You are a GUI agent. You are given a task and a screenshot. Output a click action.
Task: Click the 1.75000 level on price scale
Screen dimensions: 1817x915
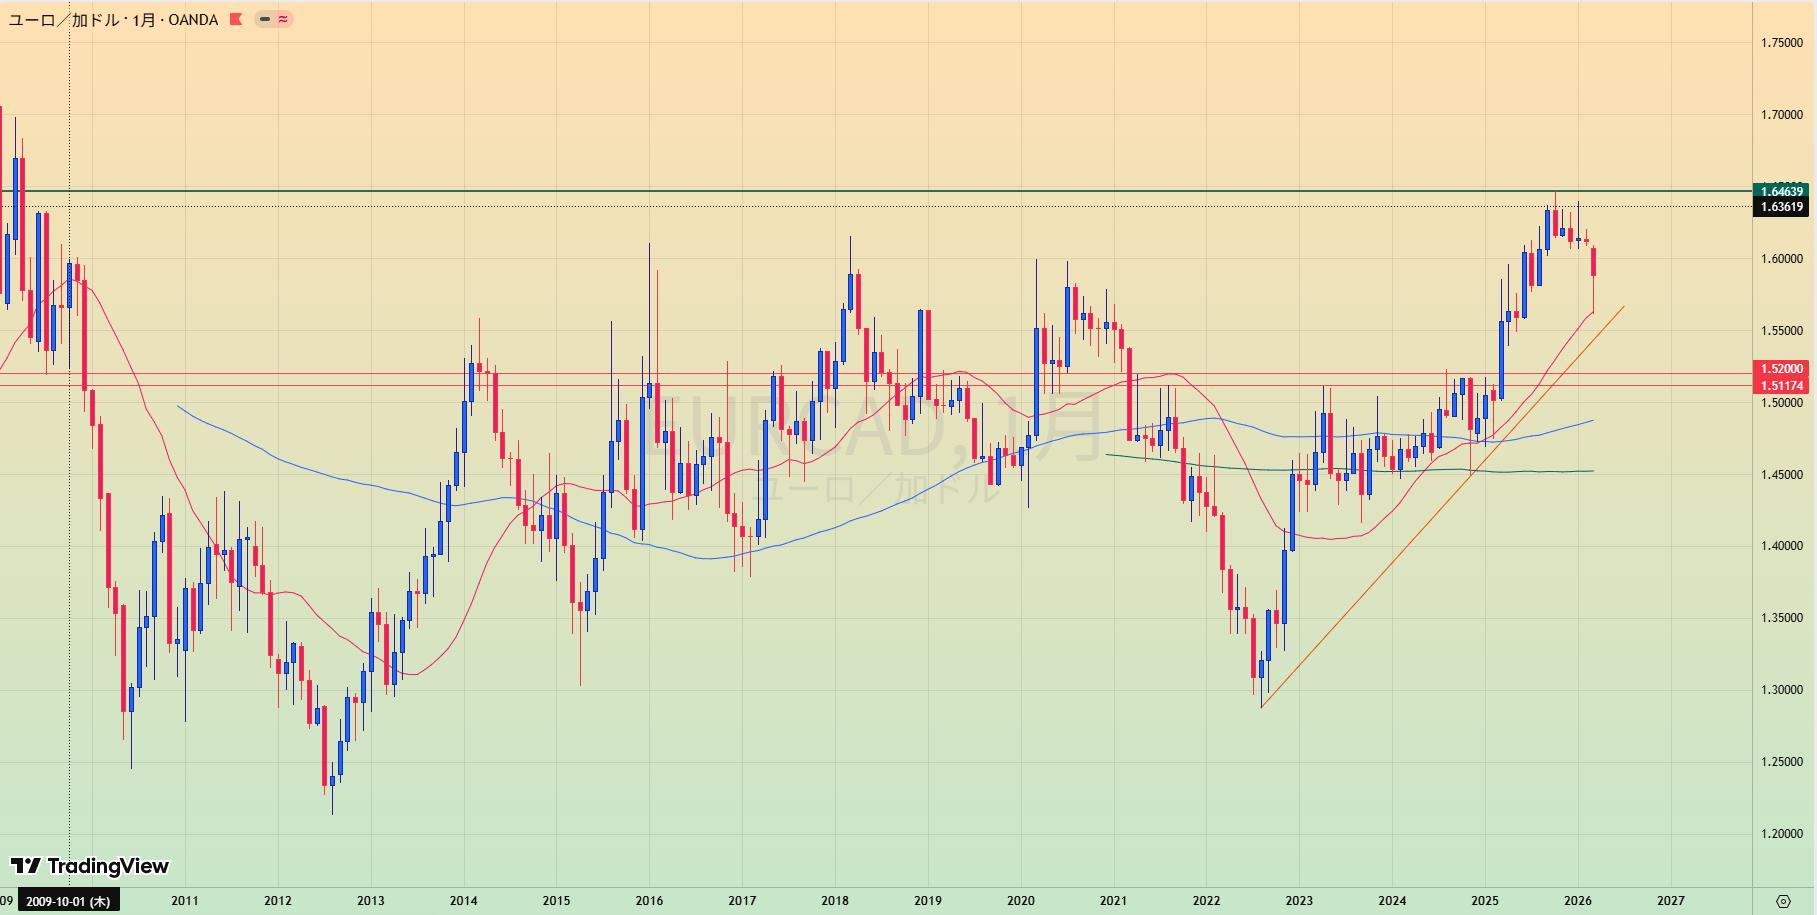1782,43
